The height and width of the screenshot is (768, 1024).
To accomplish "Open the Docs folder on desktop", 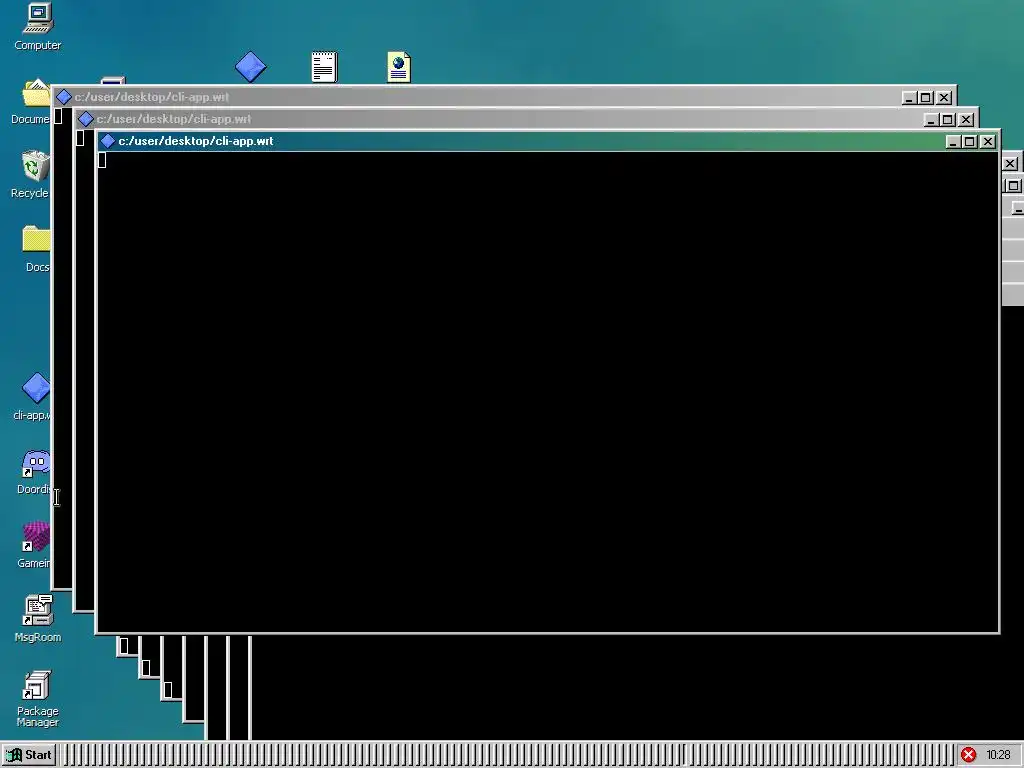I will (36, 248).
